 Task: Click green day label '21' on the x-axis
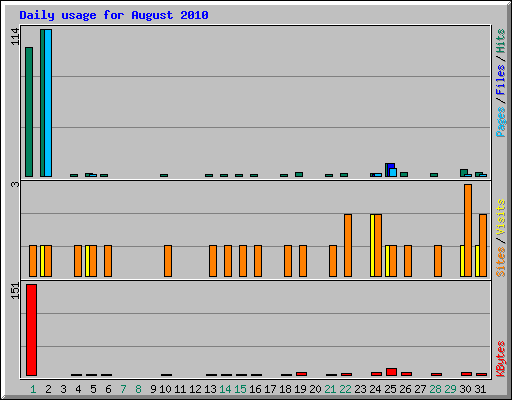[x=330, y=389]
